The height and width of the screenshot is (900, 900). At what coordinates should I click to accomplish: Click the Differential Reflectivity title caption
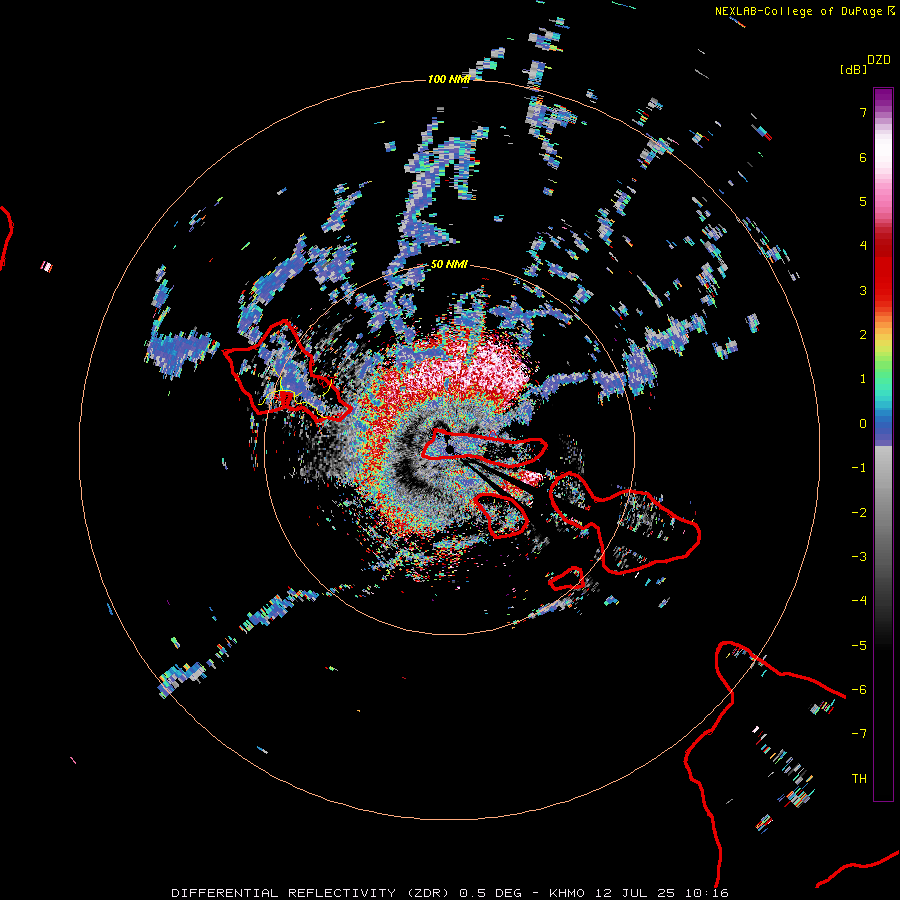tap(449, 893)
